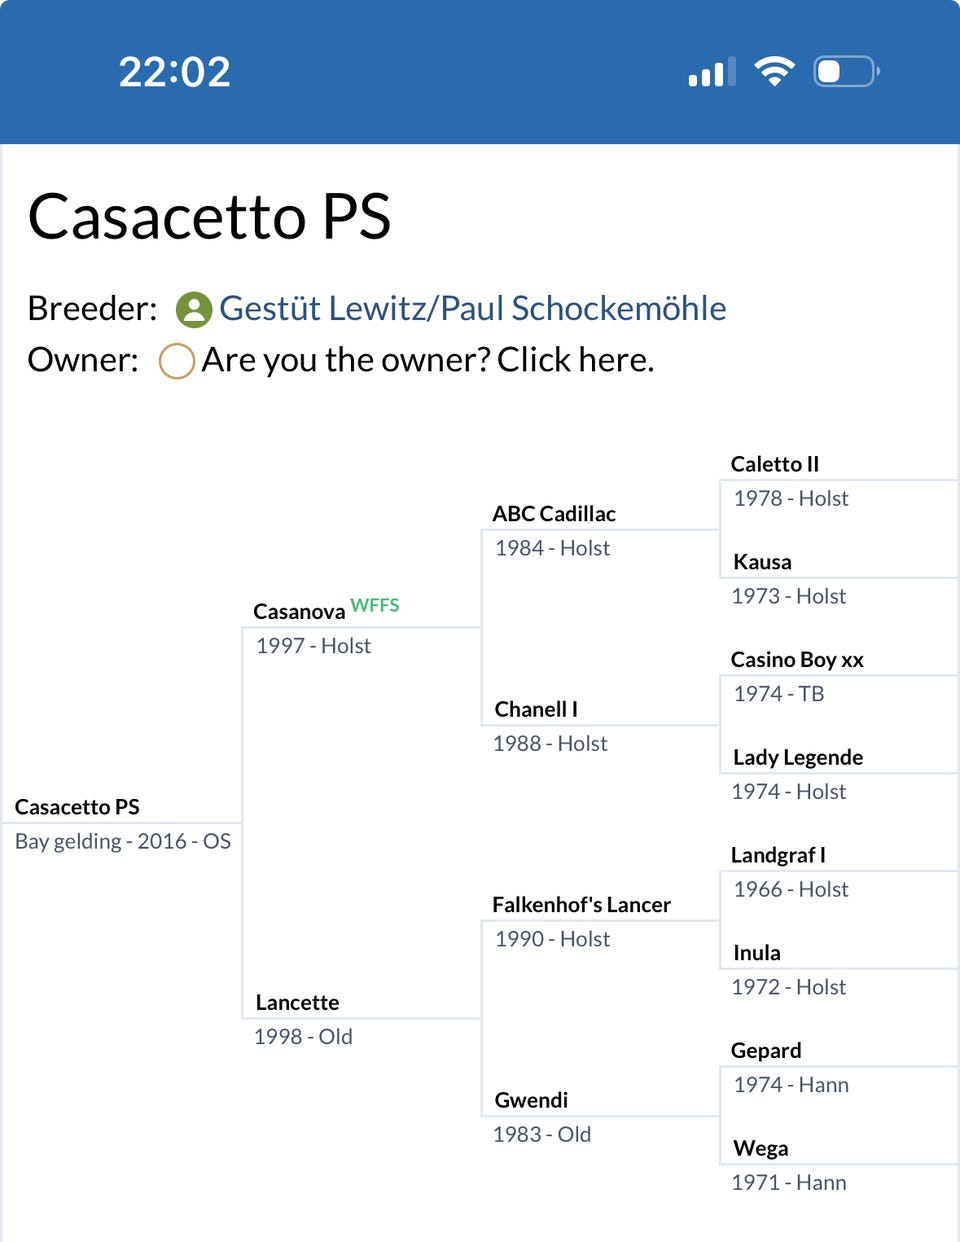Select Chanell I pedigree entry

click(x=536, y=709)
